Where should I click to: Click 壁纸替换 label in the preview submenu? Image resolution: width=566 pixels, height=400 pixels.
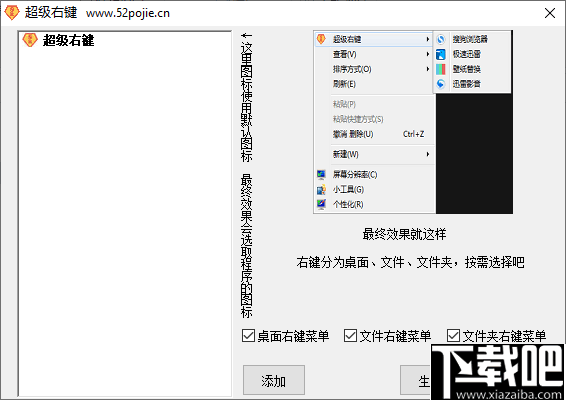[467, 69]
